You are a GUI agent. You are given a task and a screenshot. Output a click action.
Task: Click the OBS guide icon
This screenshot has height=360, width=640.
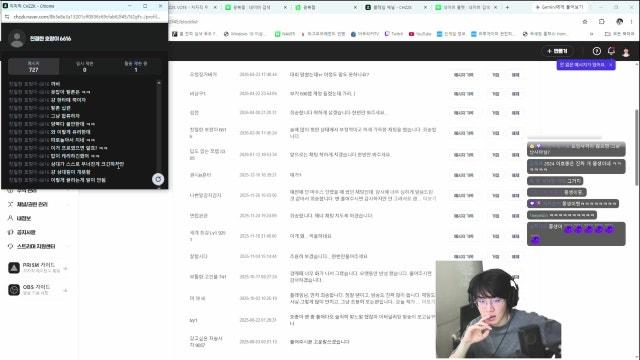pos(14,290)
